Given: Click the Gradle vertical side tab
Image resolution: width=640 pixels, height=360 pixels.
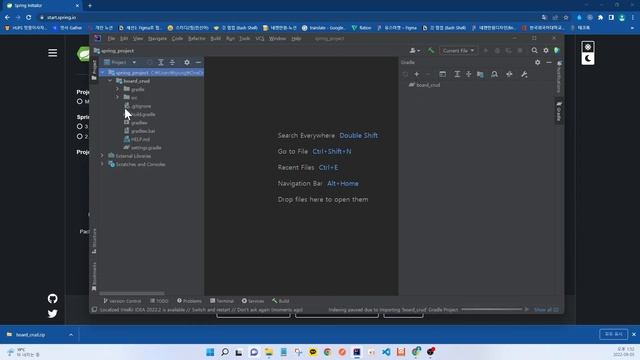Looking at the screenshot, I should click(x=559, y=111).
